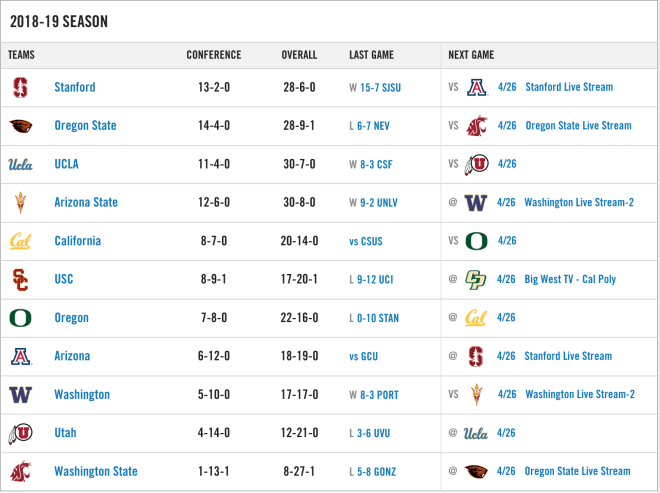
Task: Click Utah logo in UCLA's next game
Action: (476, 164)
